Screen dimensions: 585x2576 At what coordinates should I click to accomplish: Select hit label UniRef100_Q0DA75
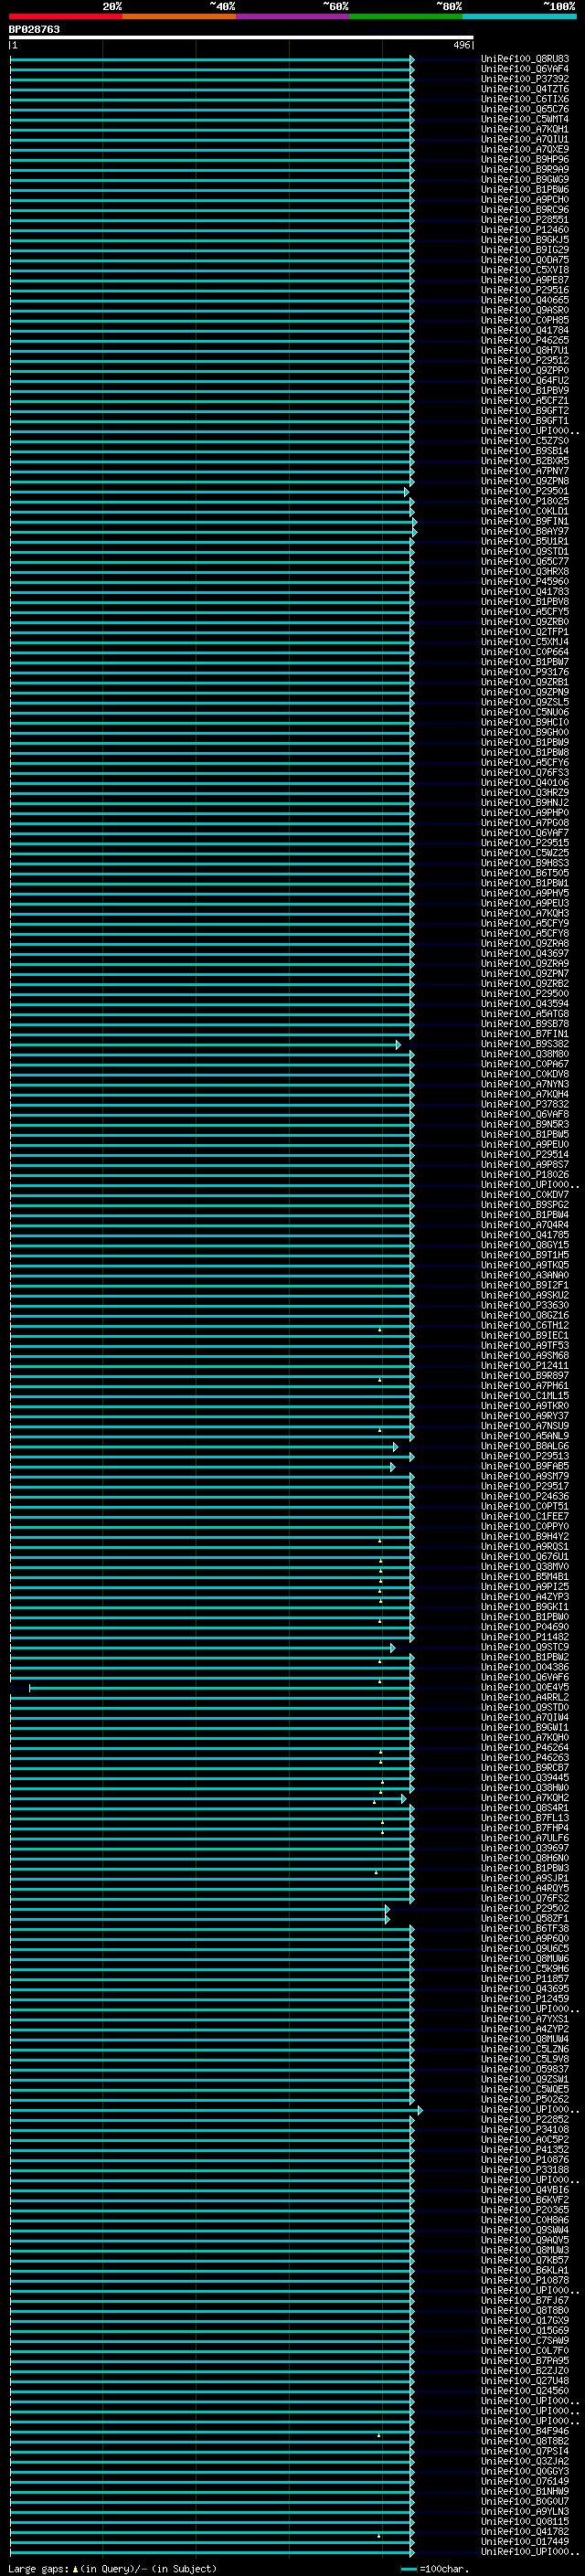(x=525, y=260)
